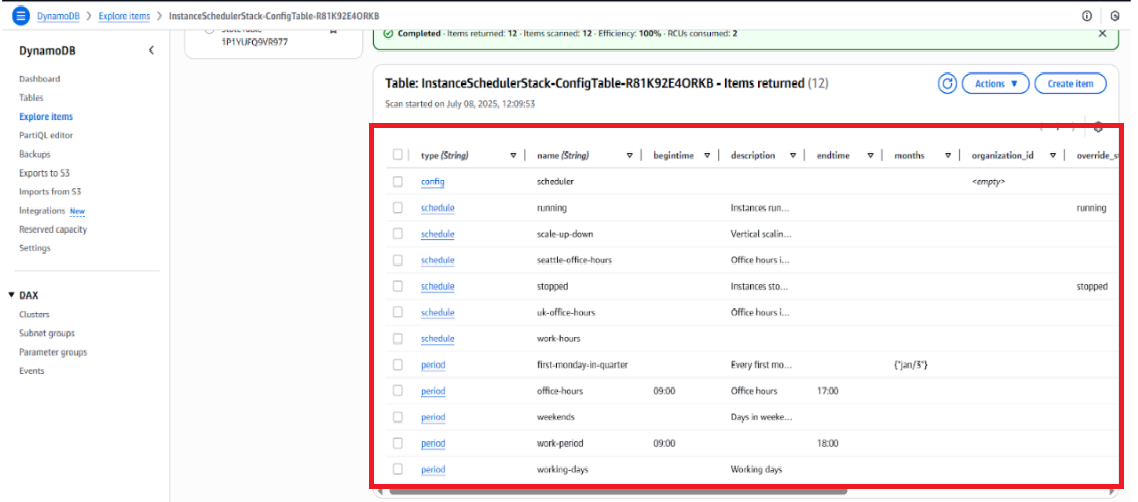The image size is (1138, 502).
Task: Toggle the select-all items checkbox
Action: [x=398, y=155]
